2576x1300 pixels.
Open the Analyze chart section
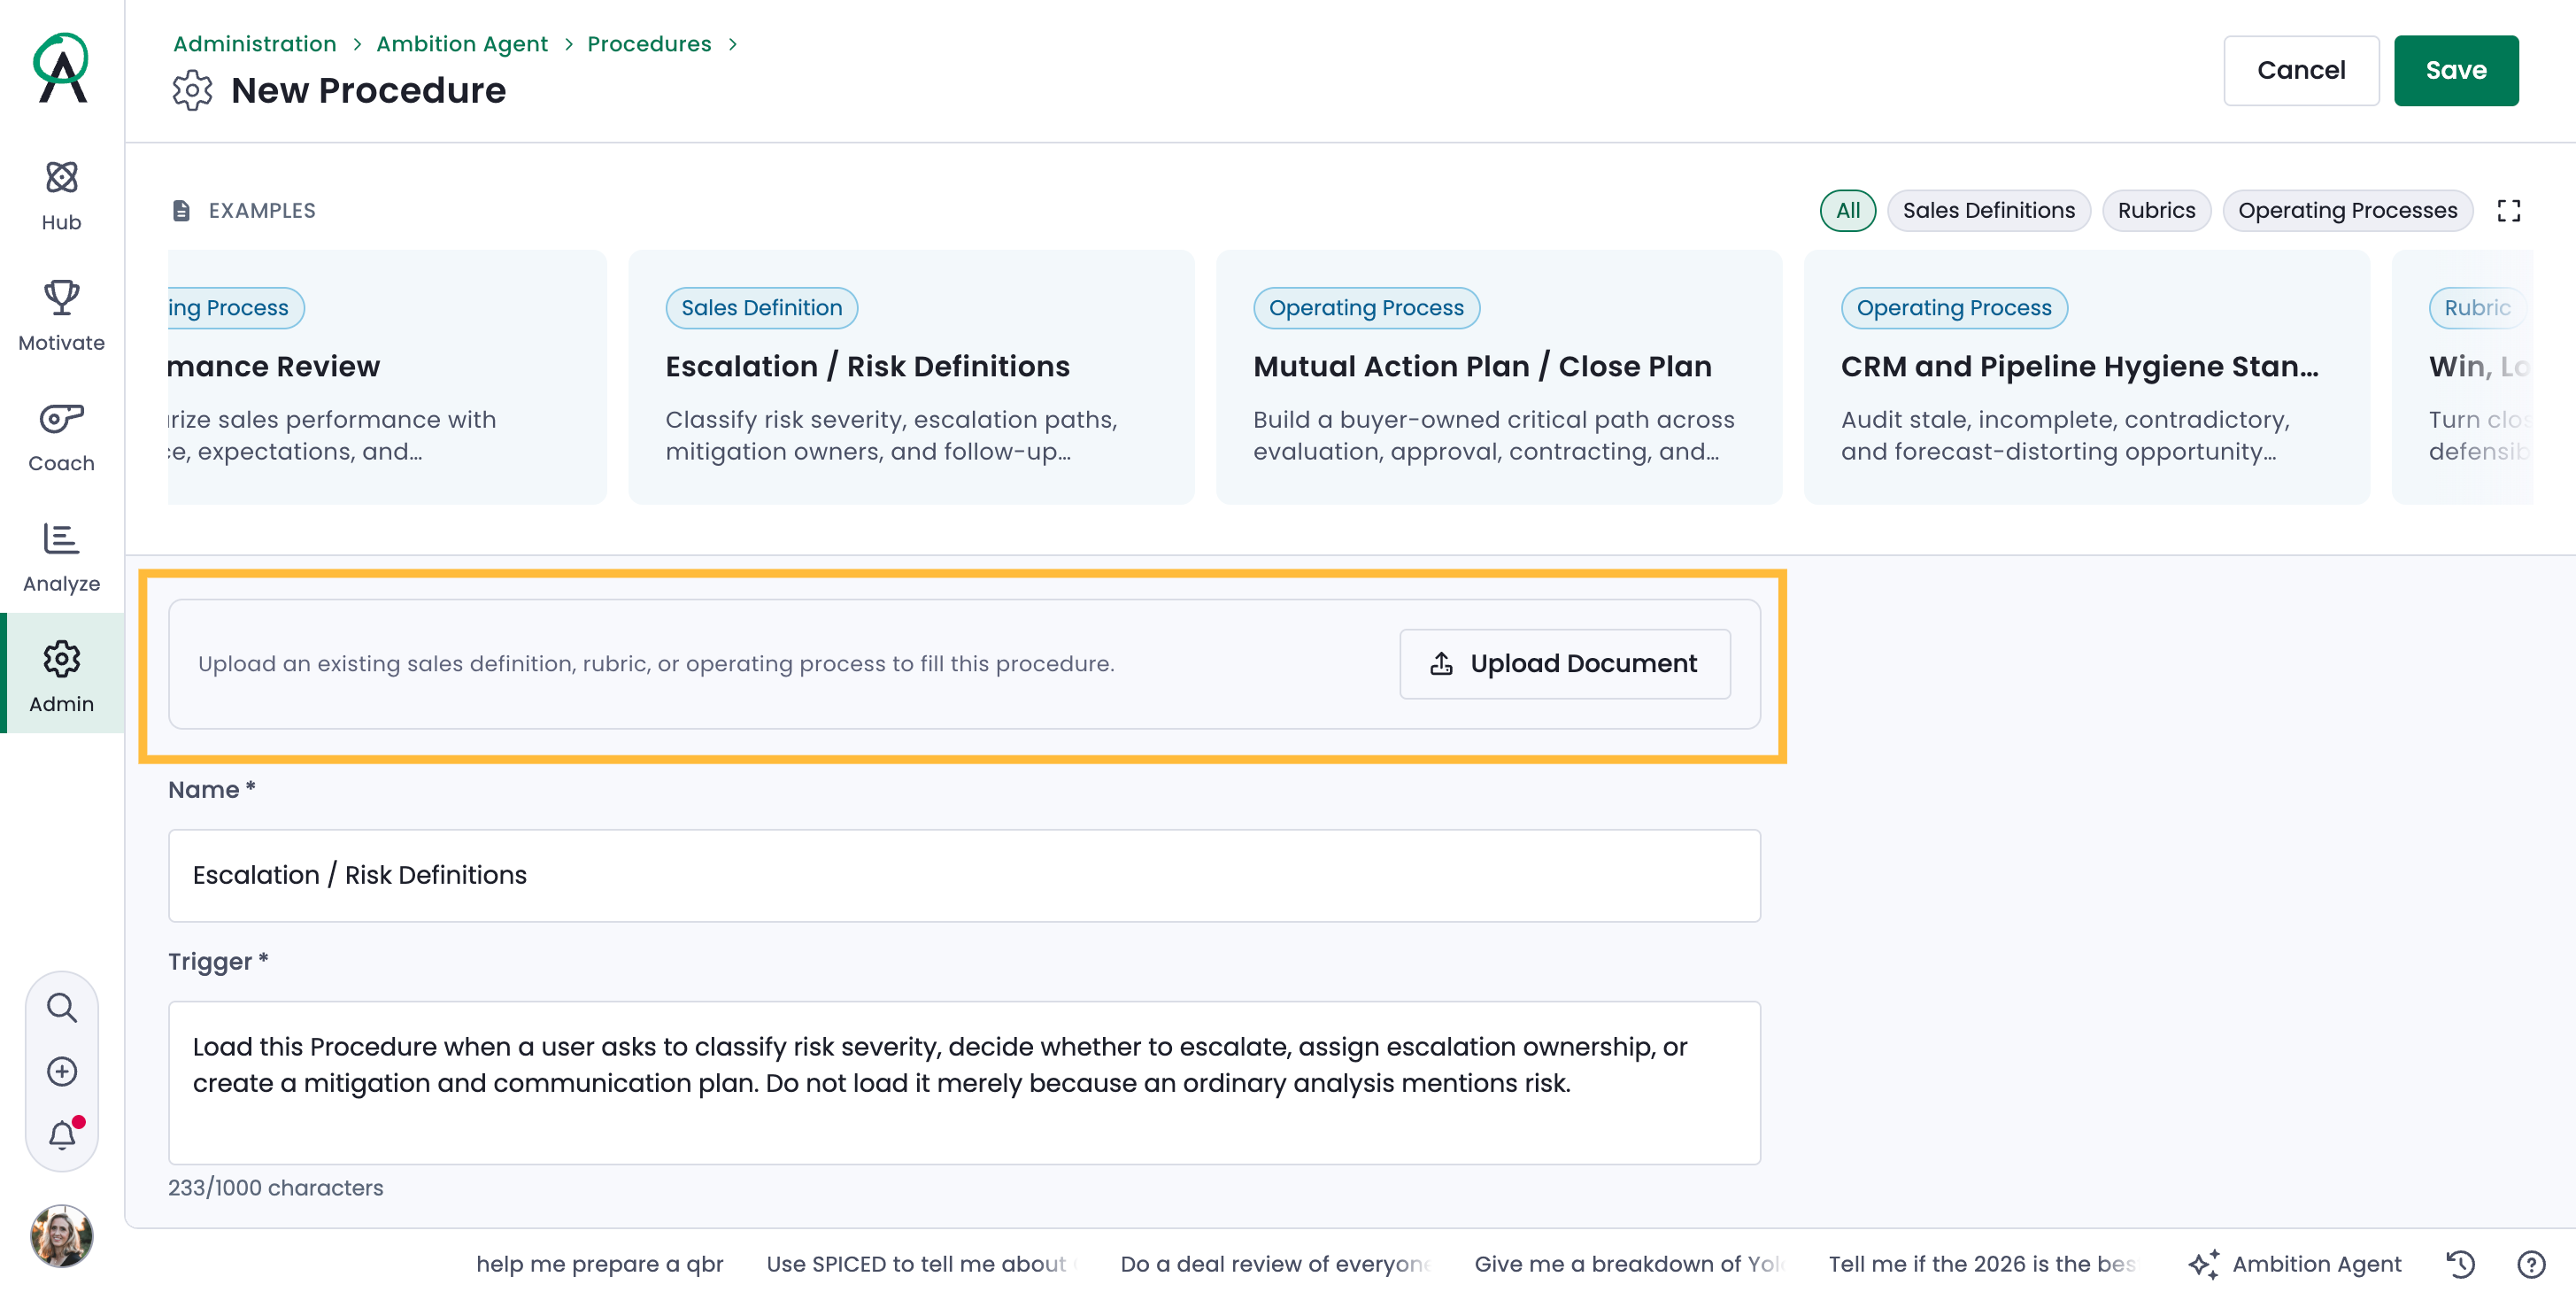pyautogui.click(x=61, y=556)
